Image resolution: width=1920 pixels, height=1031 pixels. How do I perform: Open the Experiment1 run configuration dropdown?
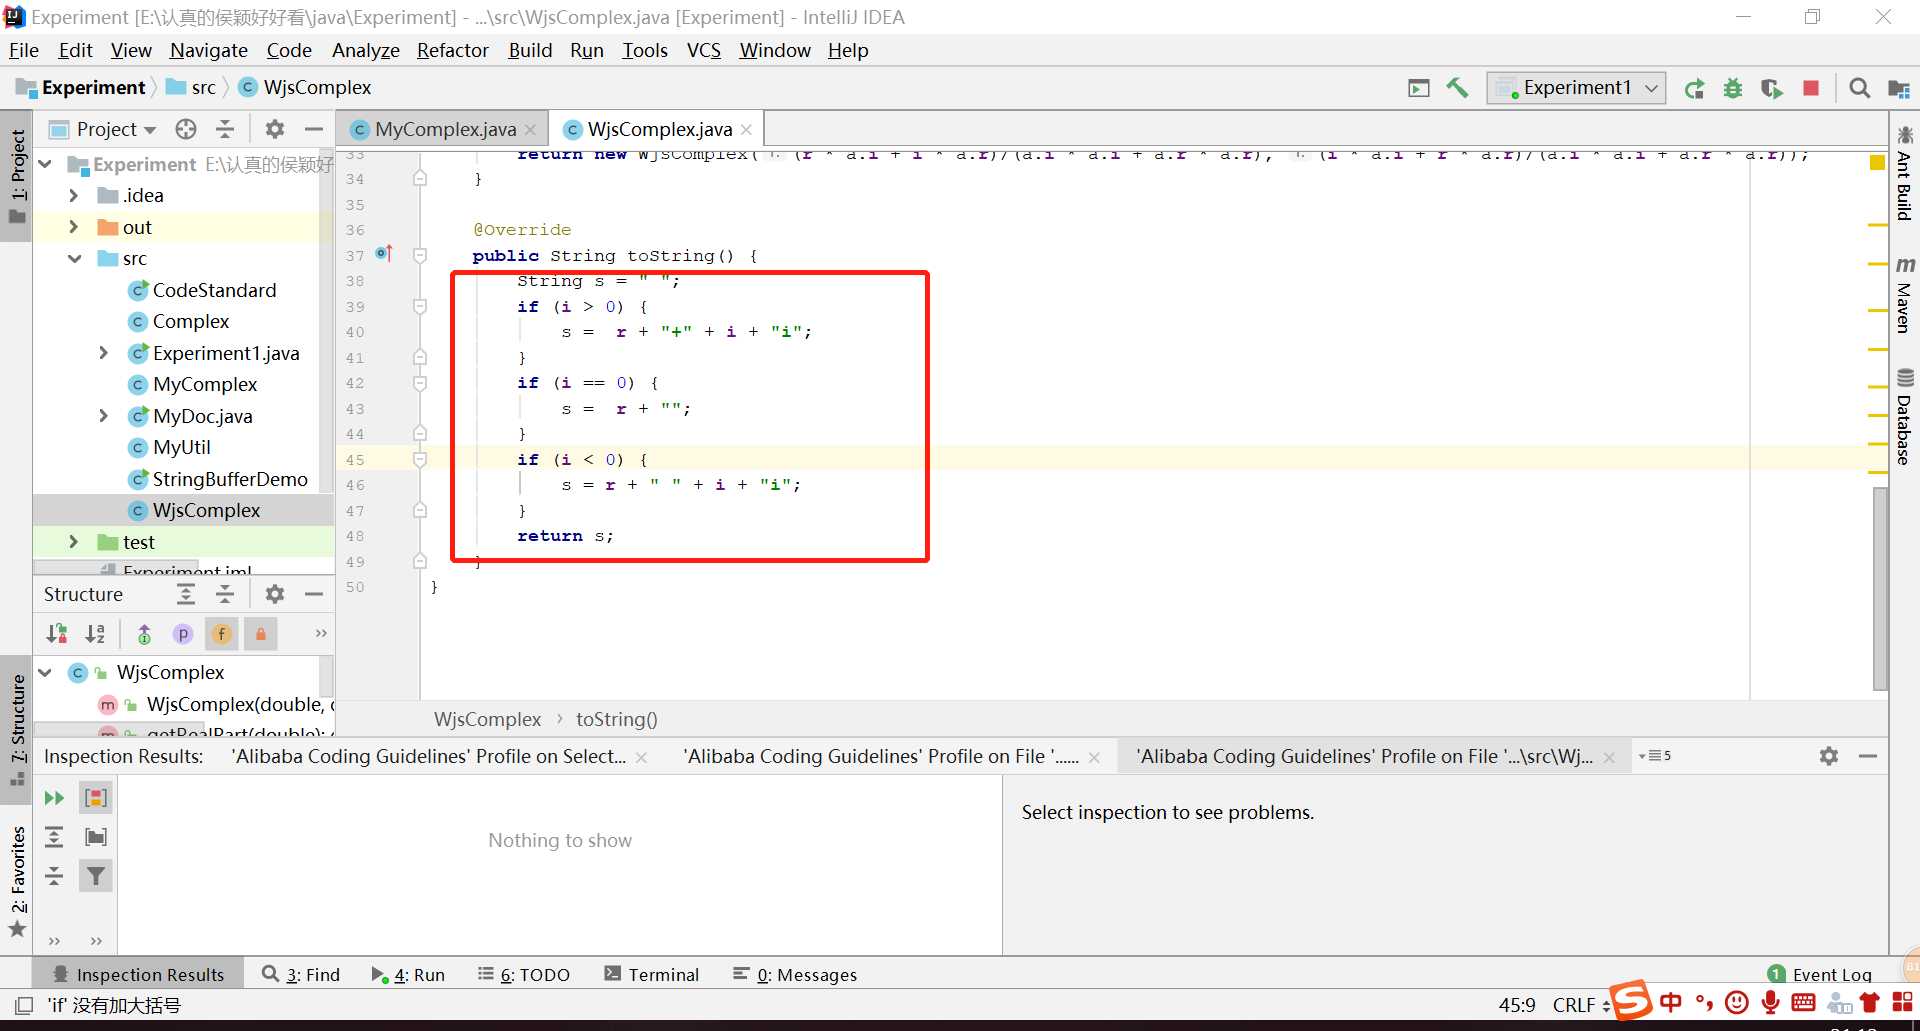click(1576, 88)
